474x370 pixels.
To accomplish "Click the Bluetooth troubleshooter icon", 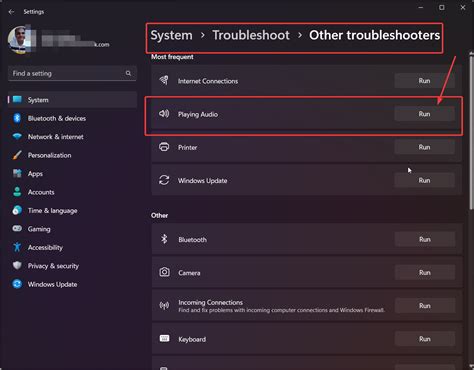I will tap(164, 239).
